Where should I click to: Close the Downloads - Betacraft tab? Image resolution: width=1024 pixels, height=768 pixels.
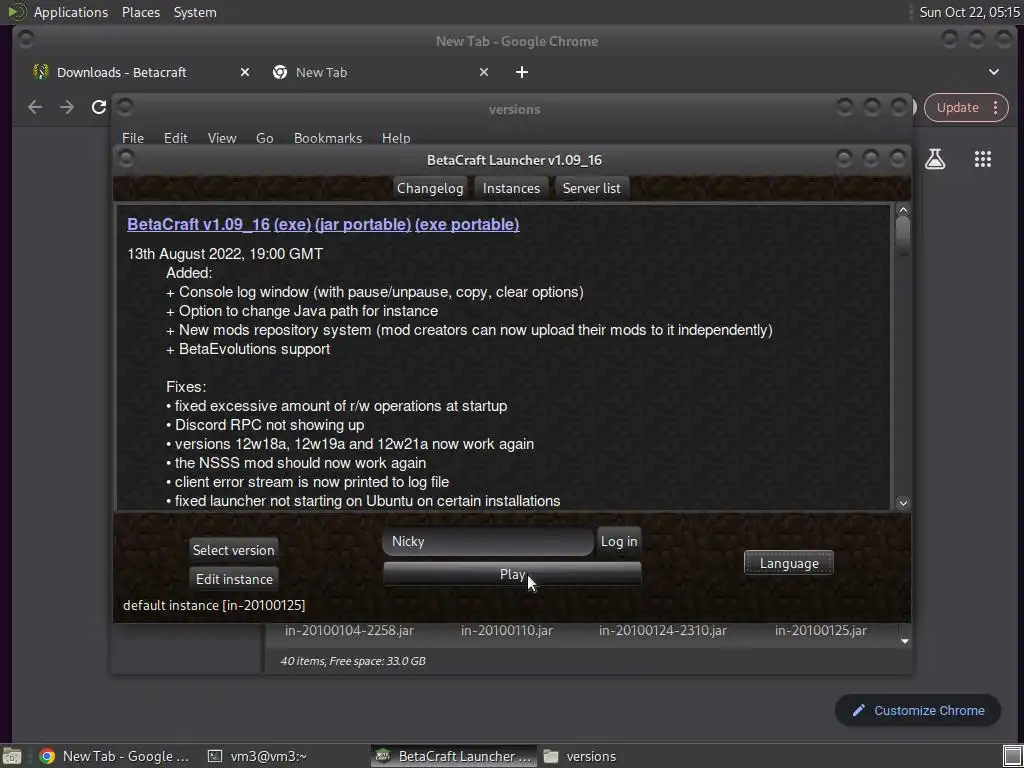point(244,72)
